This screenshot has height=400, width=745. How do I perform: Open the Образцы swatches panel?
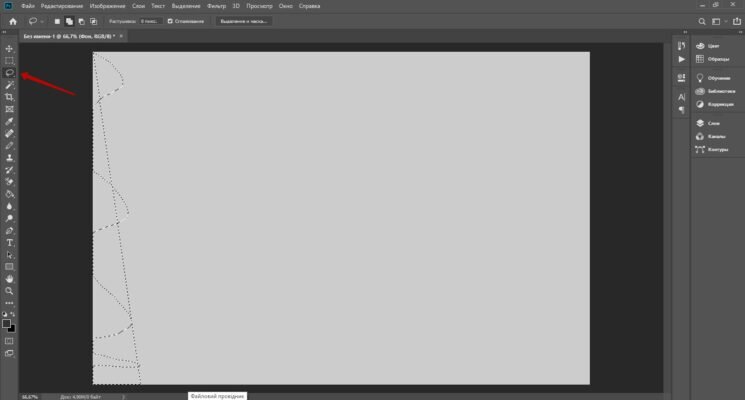pyautogui.click(x=712, y=59)
